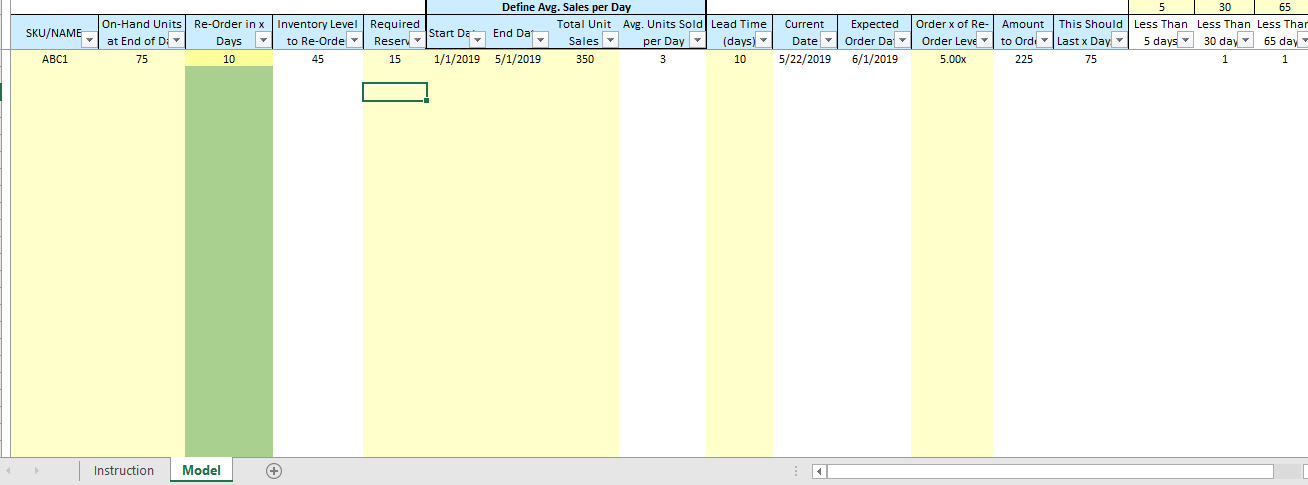Select the 5.00x multiplier cell
The height and width of the screenshot is (485, 1308).
pyautogui.click(x=952, y=59)
